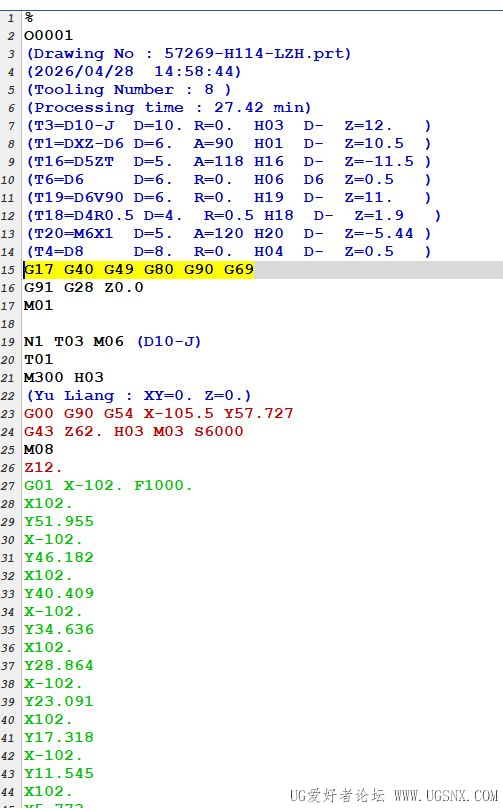Select the G91 G28 Z0.0 line
Image resolution: width=503 pixels, height=808 pixels.
click(x=83, y=288)
